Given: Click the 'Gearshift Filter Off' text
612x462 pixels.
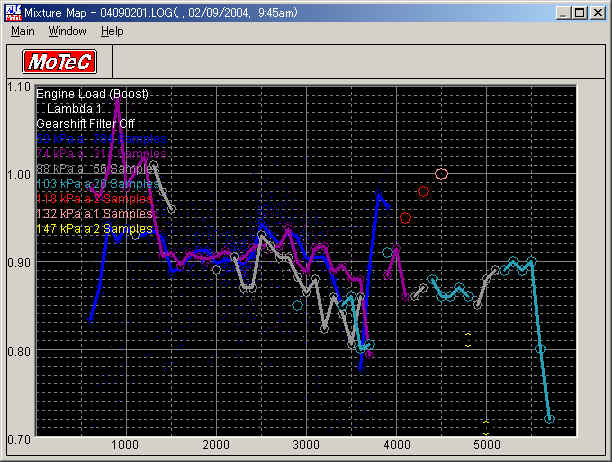Looking at the screenshot, I should point(85,124).
